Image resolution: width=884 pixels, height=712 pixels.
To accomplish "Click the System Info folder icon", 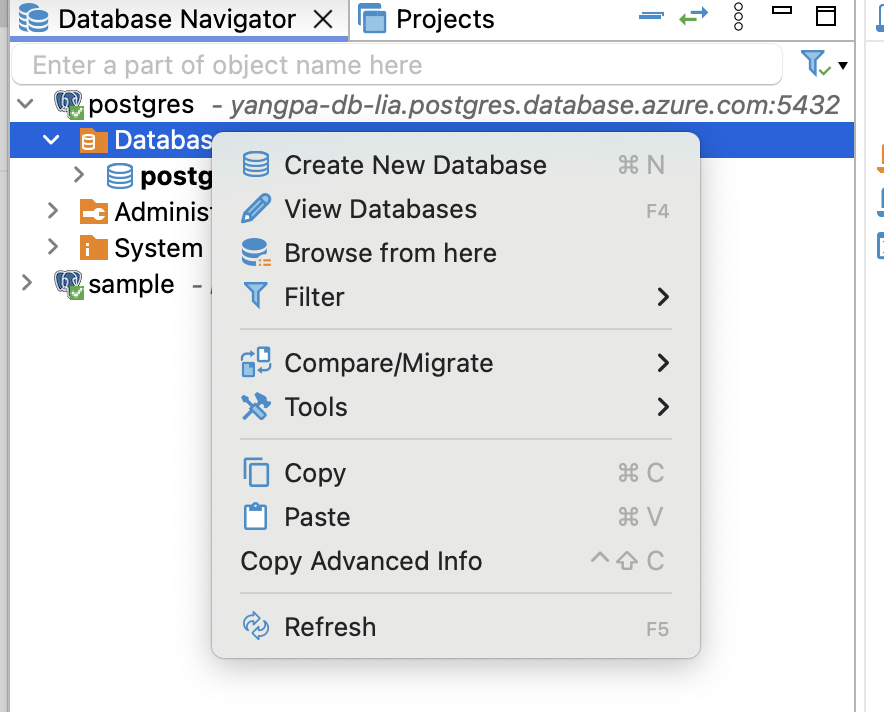I will pos(94,247).
